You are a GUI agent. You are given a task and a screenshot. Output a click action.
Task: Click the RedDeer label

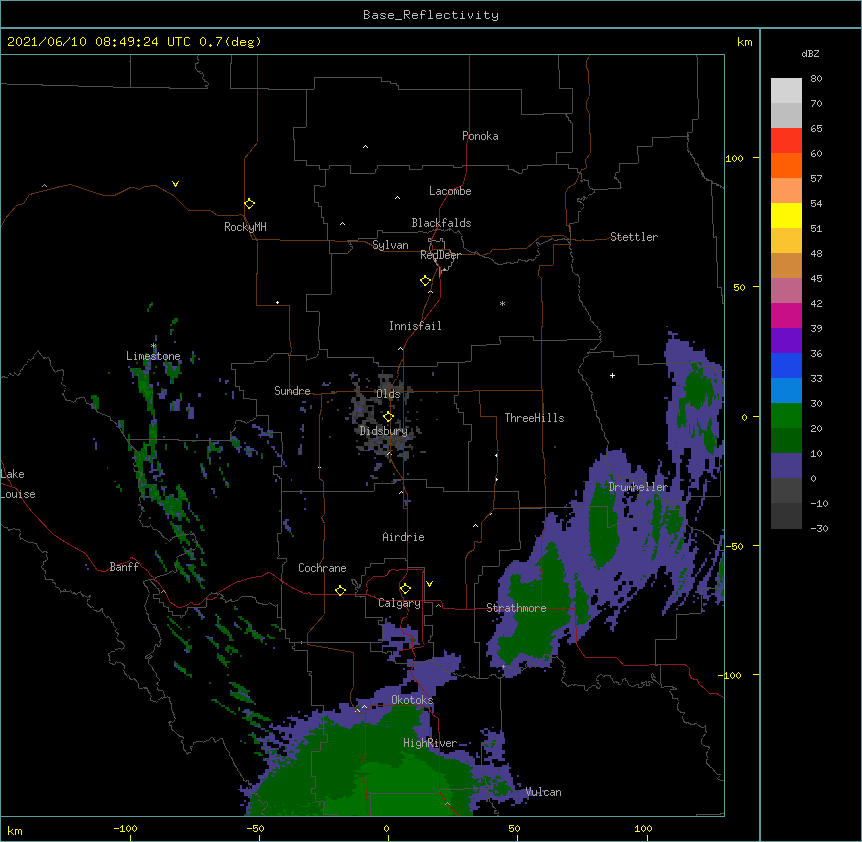point(440,255)
